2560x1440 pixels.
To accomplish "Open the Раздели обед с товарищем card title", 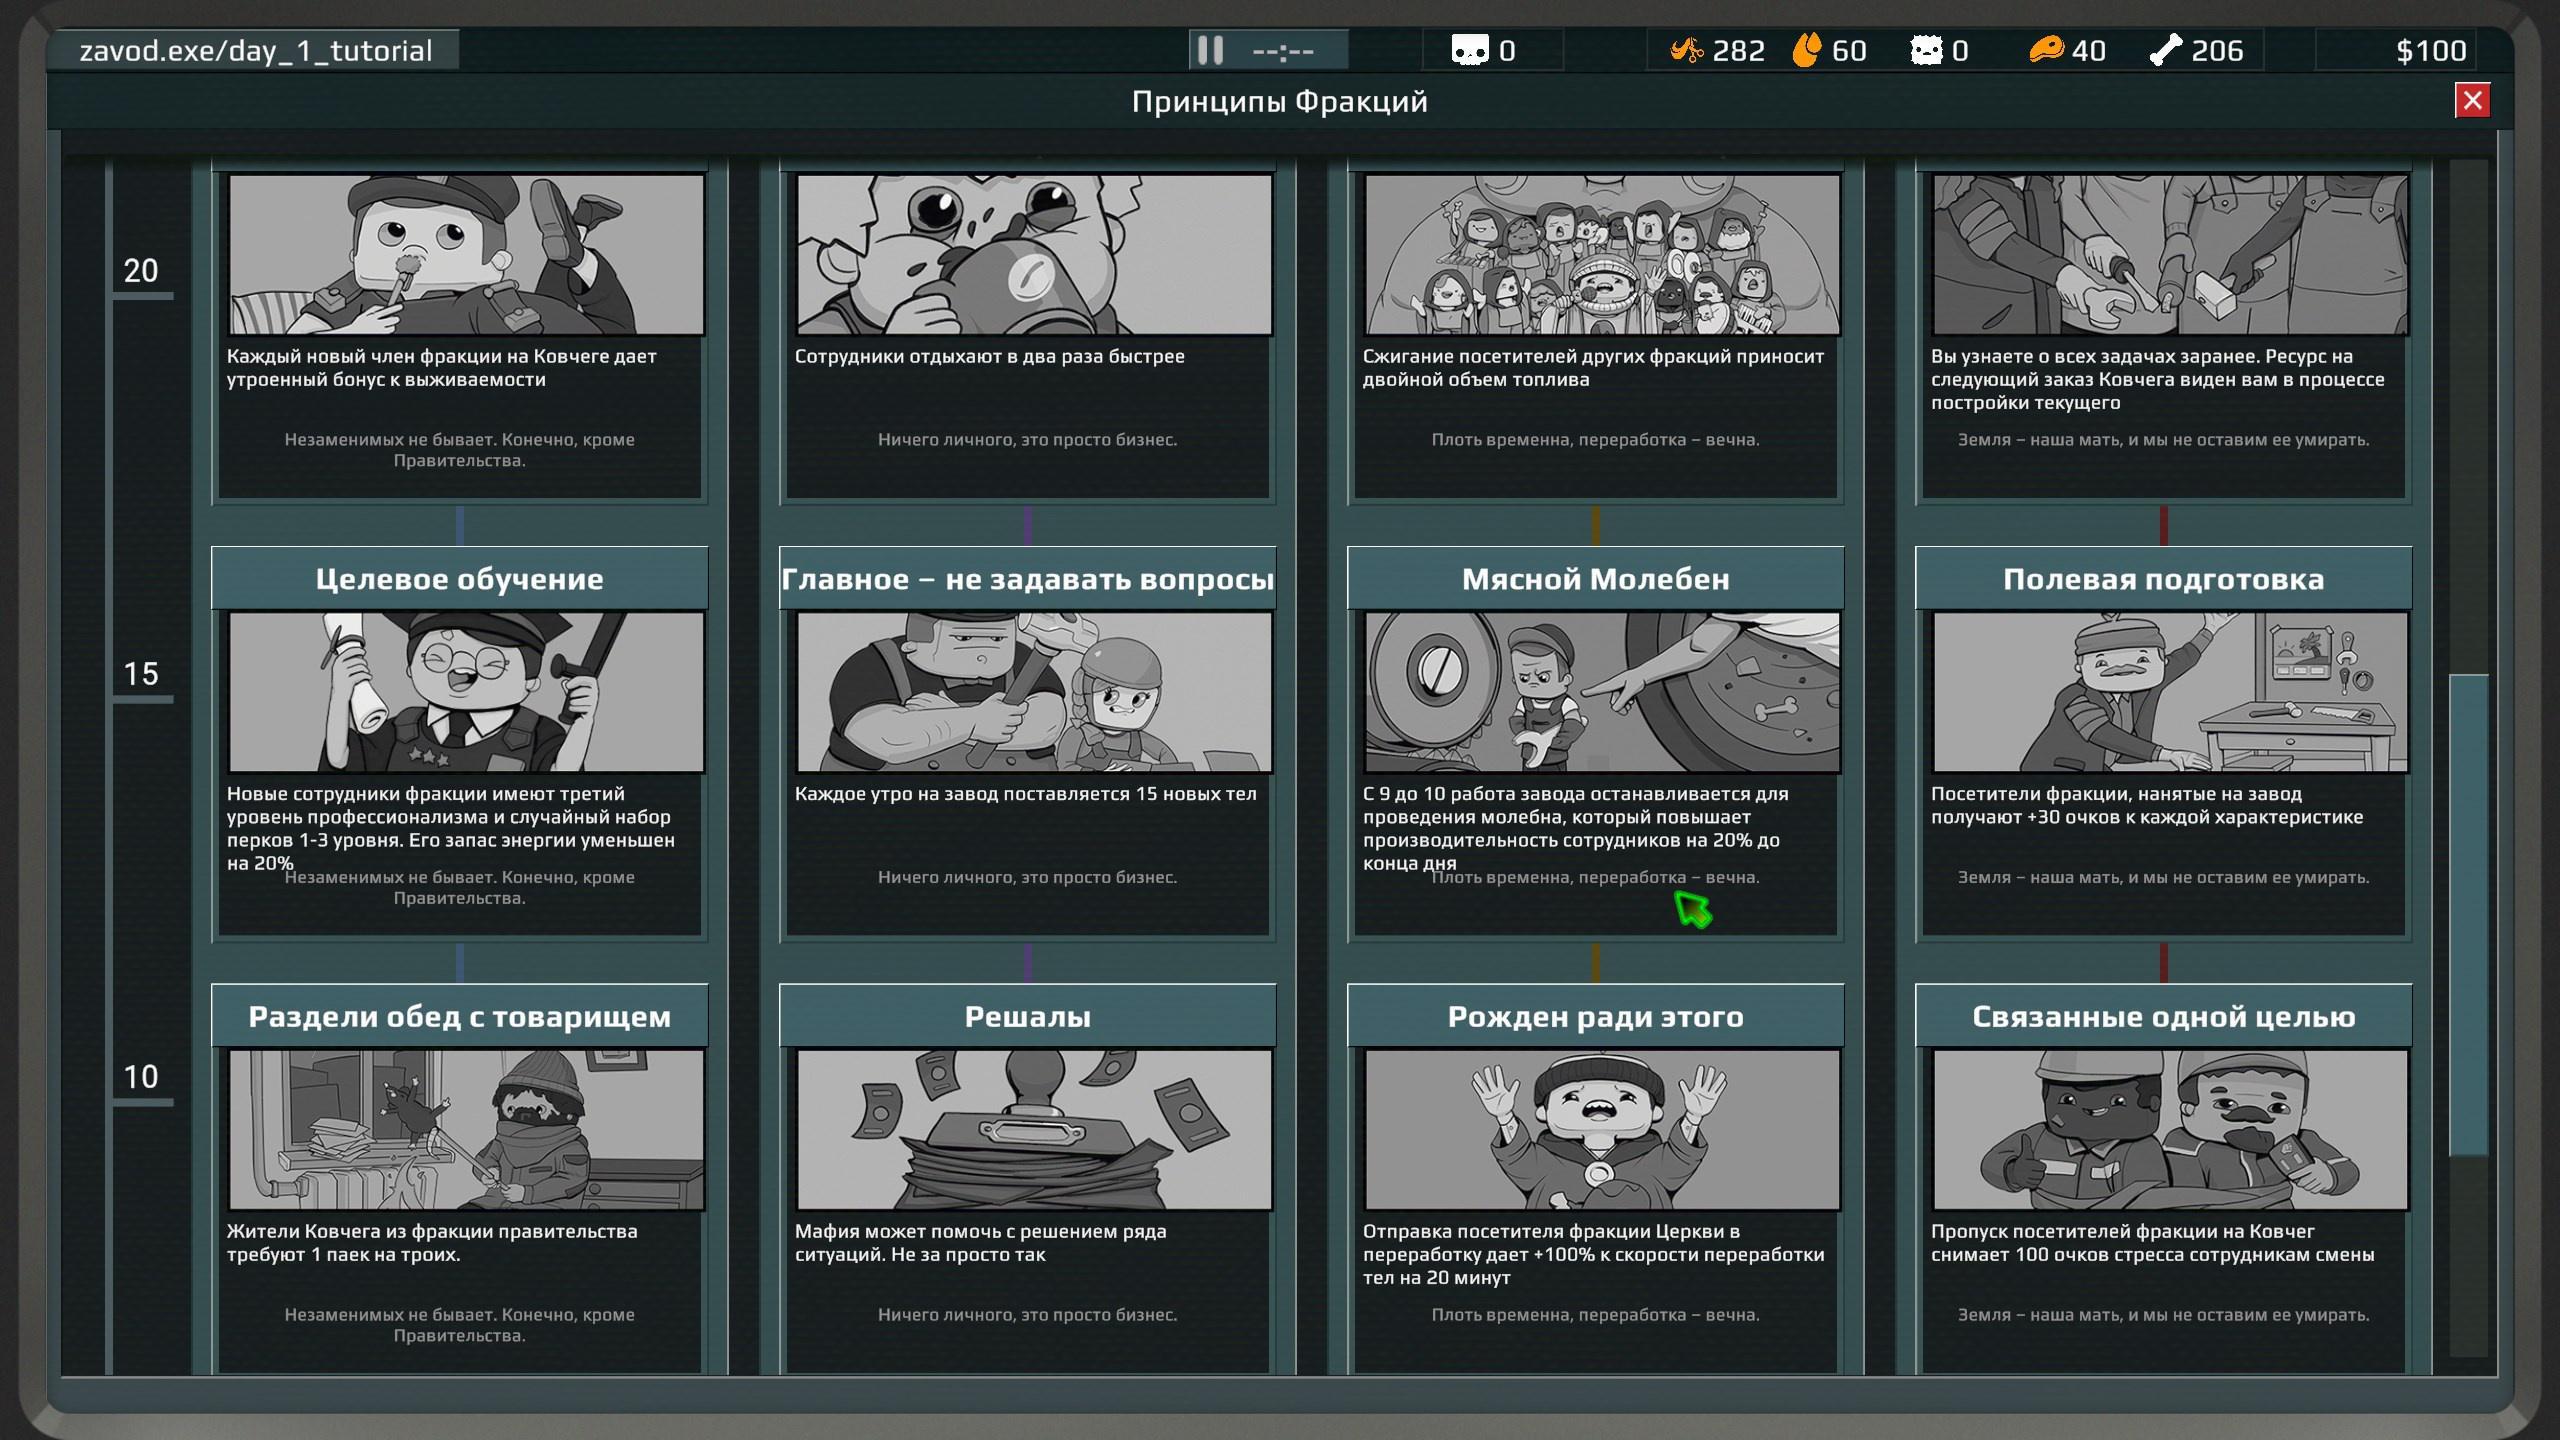I will pyautogui.click(x=459, y=1016).
